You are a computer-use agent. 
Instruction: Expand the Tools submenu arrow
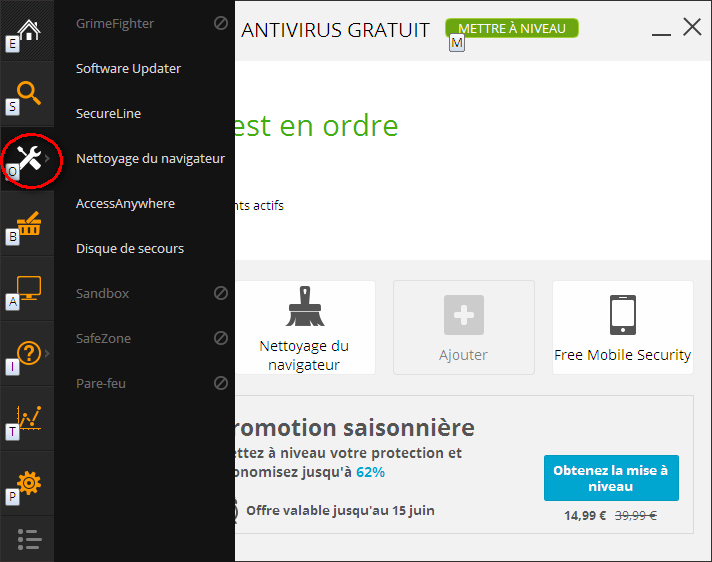(x=47, y=158)
